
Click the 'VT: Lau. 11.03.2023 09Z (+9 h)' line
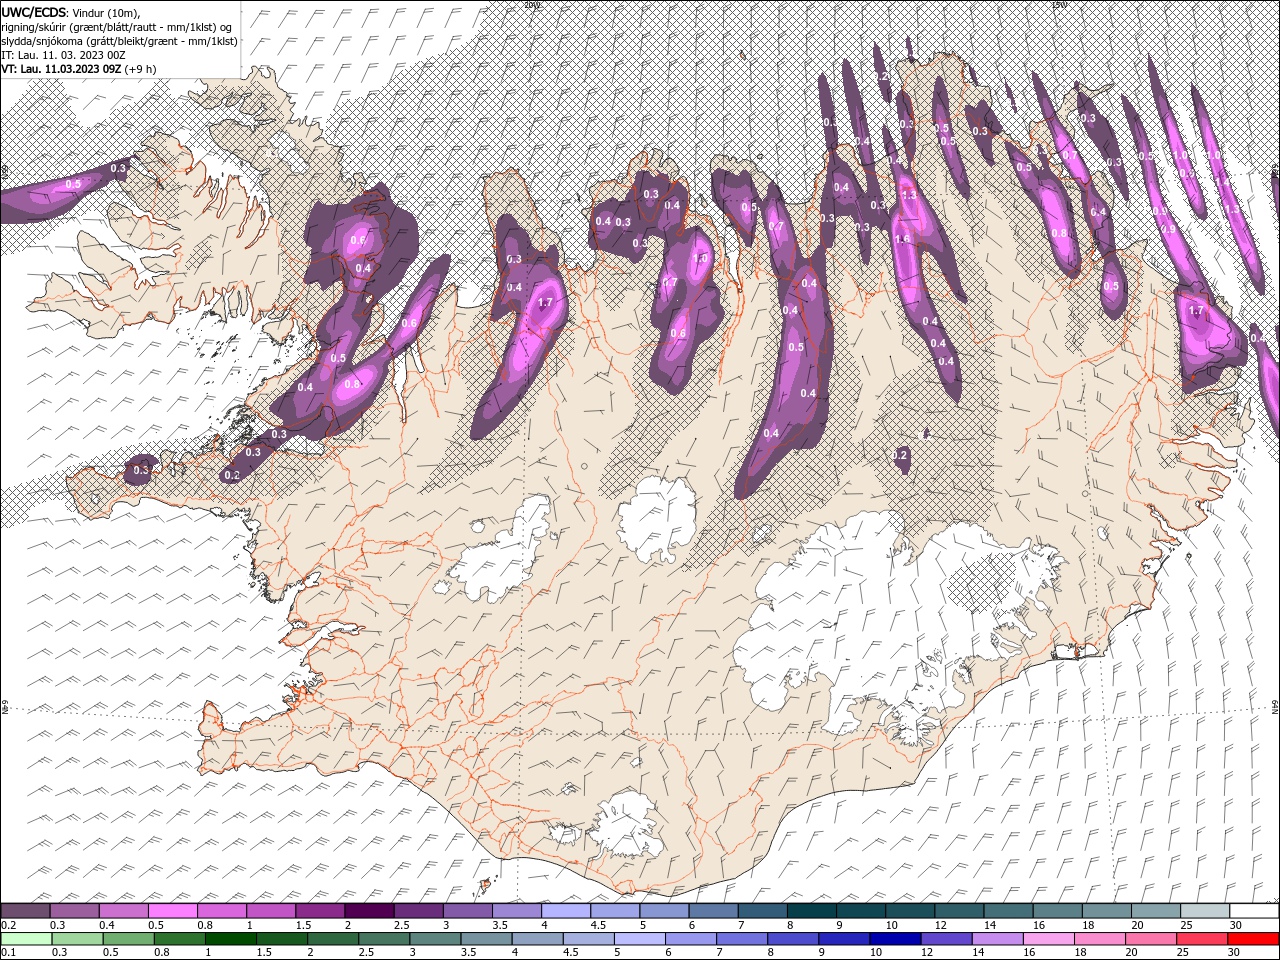click(x=78, y=69)
